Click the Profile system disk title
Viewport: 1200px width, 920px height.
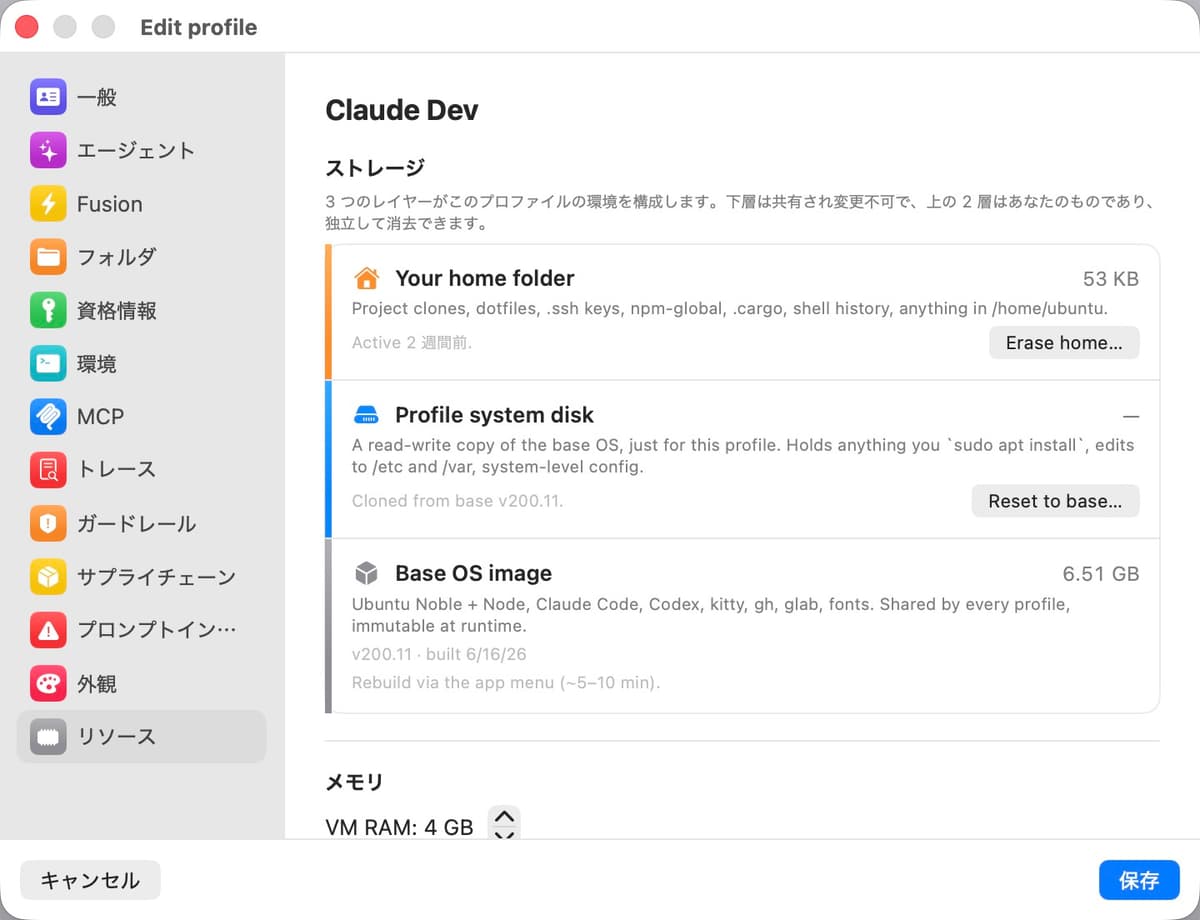(x=494, y=415)
